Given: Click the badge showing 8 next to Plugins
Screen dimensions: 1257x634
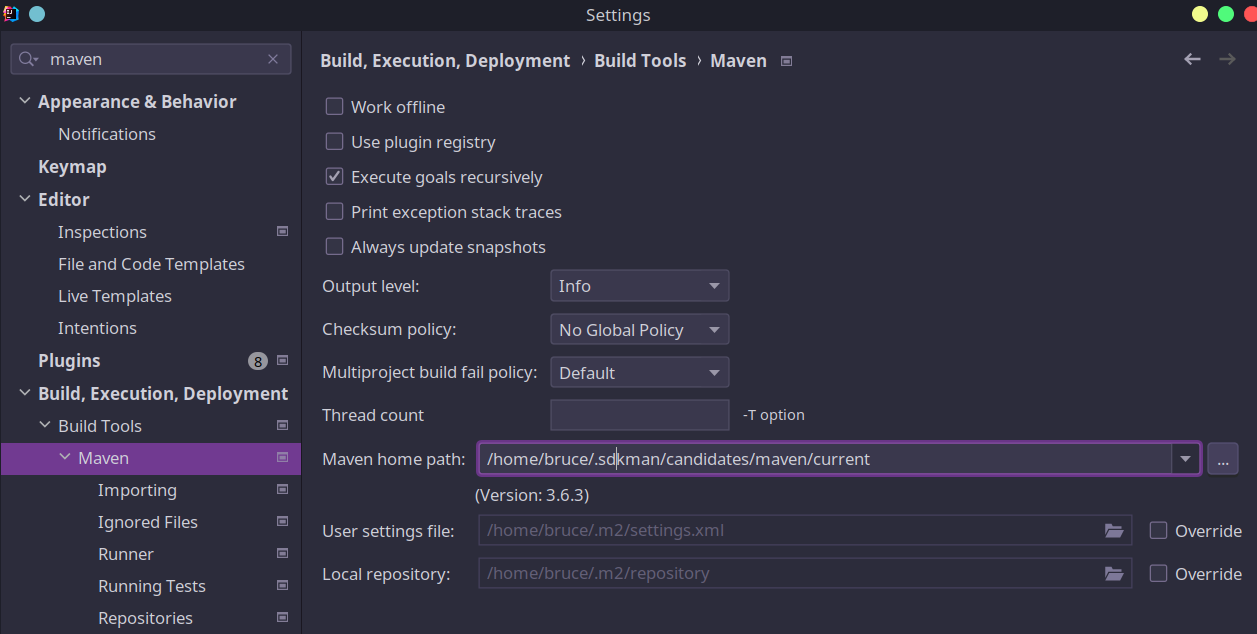Looking at the screenshot, I should (257, 360).
